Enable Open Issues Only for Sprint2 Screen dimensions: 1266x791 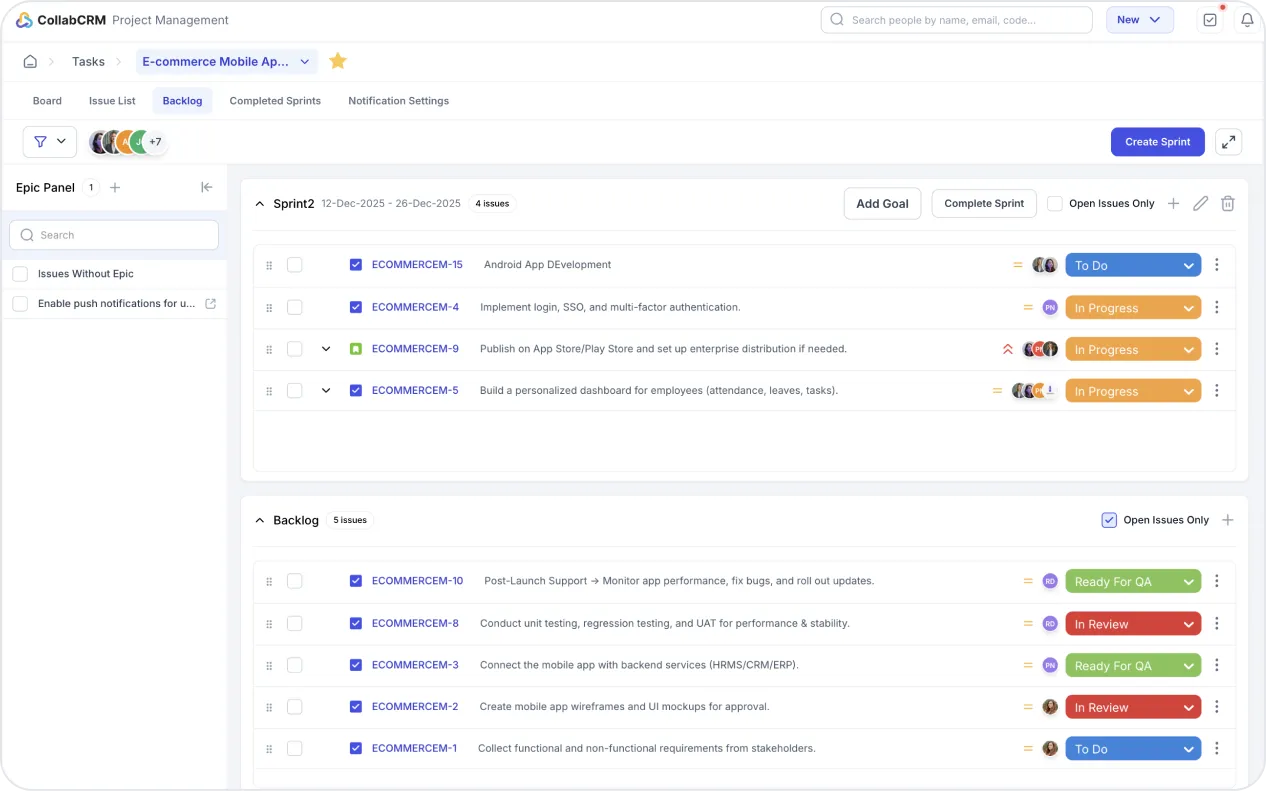point(1054,203)
